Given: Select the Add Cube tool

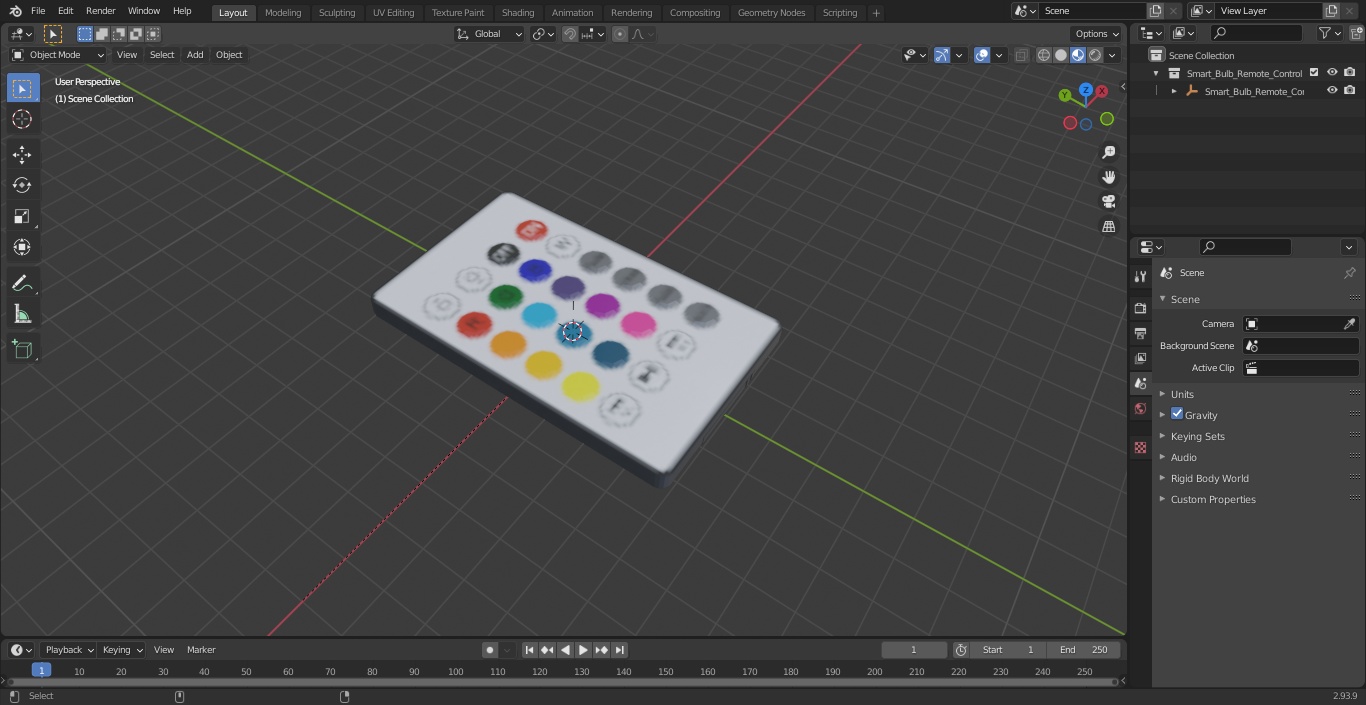Looking at the screenshot, I should tap(22, 349).
